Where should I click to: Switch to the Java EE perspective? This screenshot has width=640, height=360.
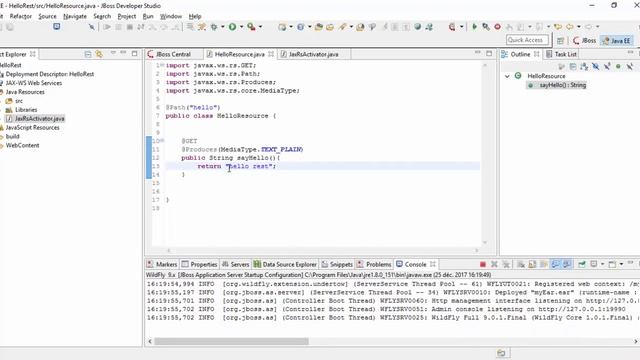pos(617,40)
